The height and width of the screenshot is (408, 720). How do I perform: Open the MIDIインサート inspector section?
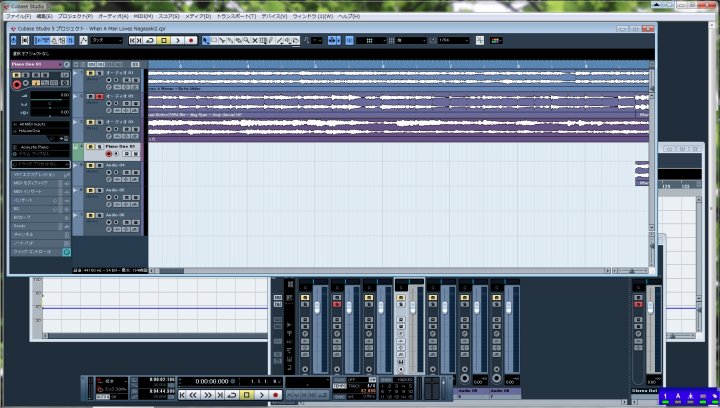coord(40,191)
